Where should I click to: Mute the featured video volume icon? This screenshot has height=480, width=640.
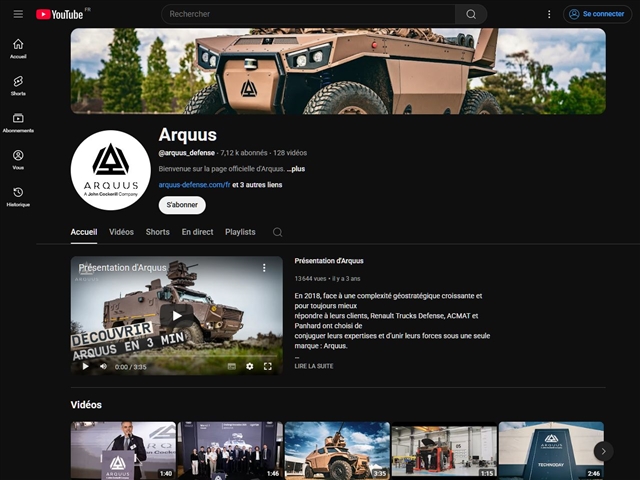[103, 367]
